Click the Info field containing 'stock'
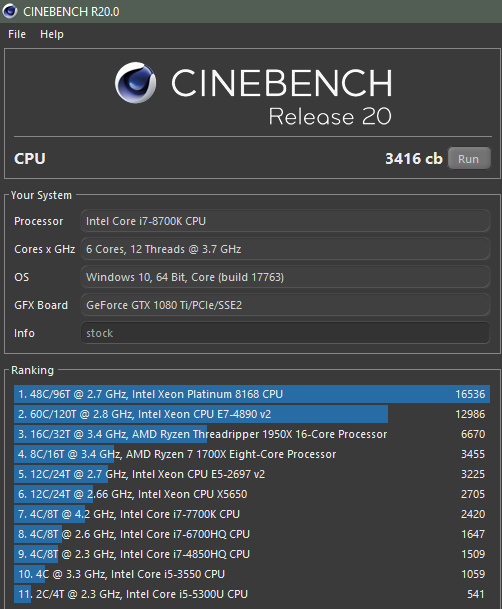 pos(285,333)
